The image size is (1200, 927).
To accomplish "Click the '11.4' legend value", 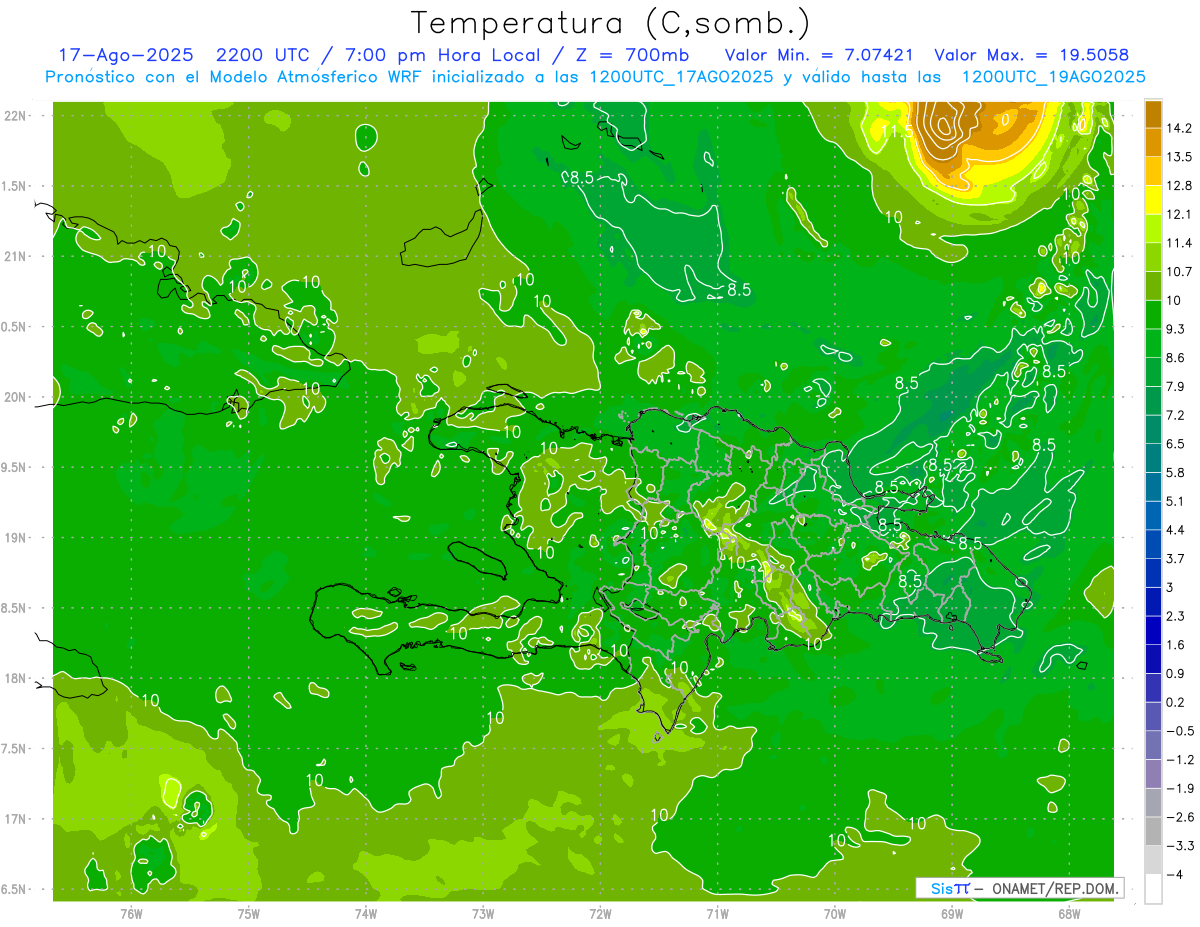I will pyautogui.click(x=1180, y=243).
